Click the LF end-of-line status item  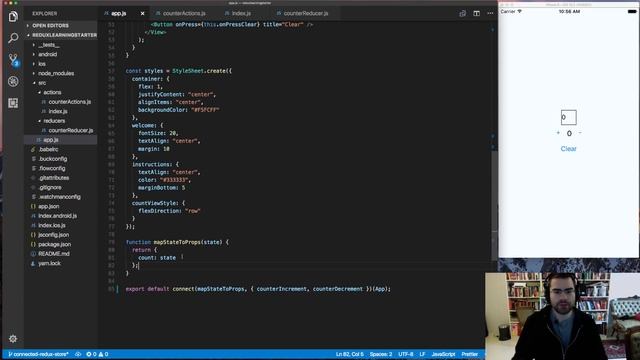422,354
